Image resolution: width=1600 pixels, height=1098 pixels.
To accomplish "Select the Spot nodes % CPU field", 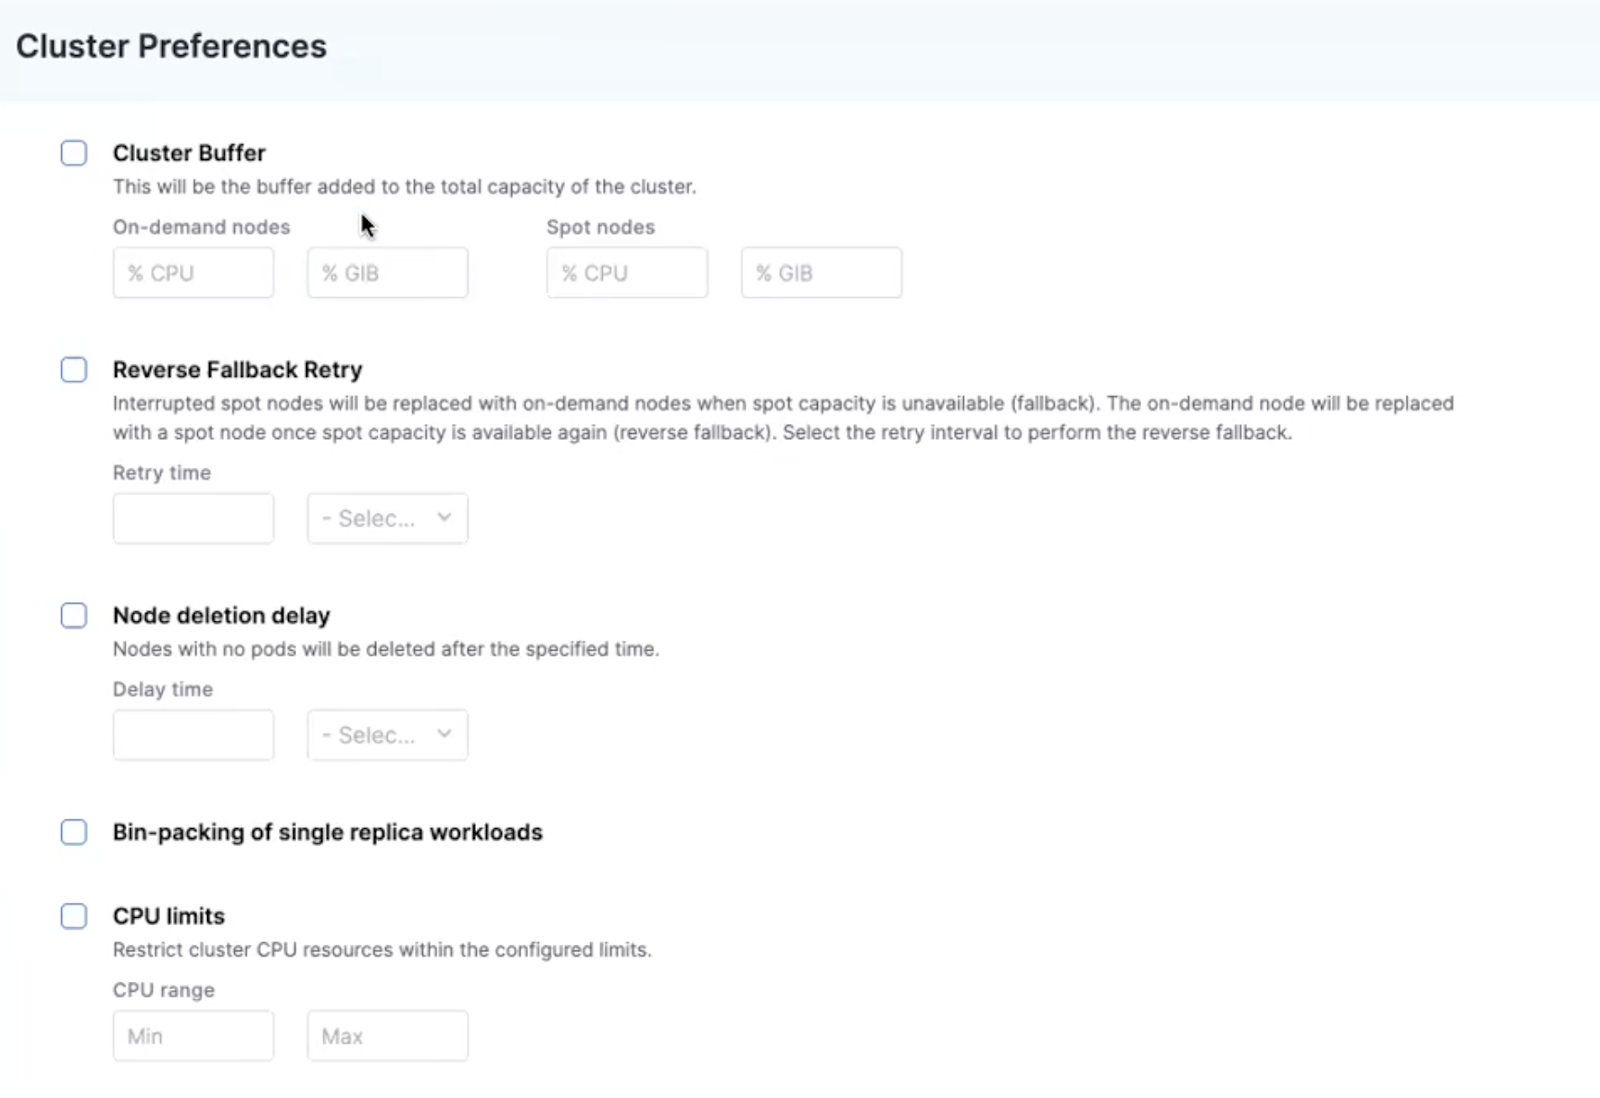I will (x=627, y=273).
